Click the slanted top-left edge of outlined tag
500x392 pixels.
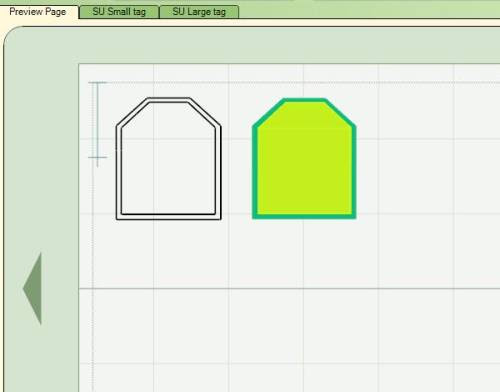tap(132, 112)
